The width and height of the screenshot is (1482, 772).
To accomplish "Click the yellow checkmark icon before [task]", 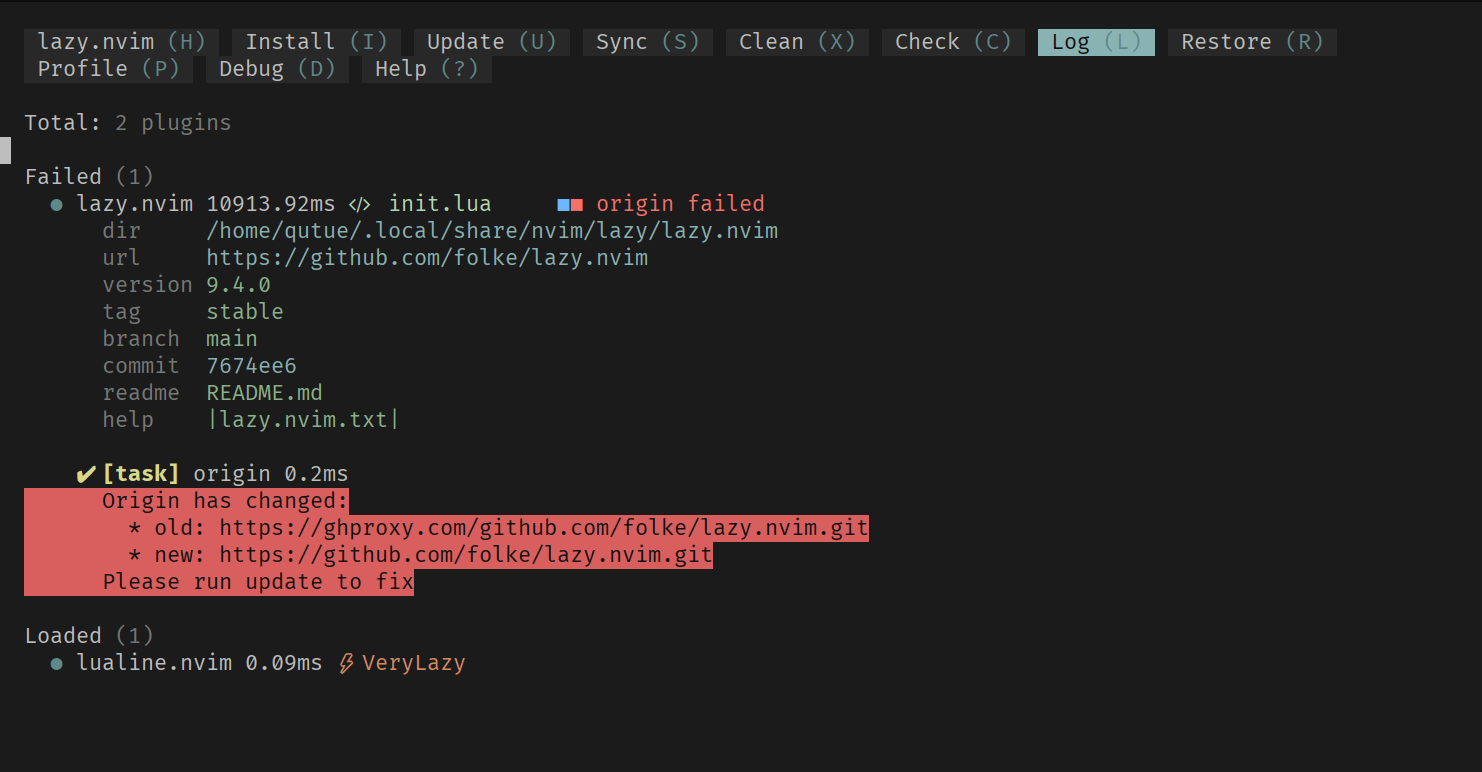I will point(86,474).
